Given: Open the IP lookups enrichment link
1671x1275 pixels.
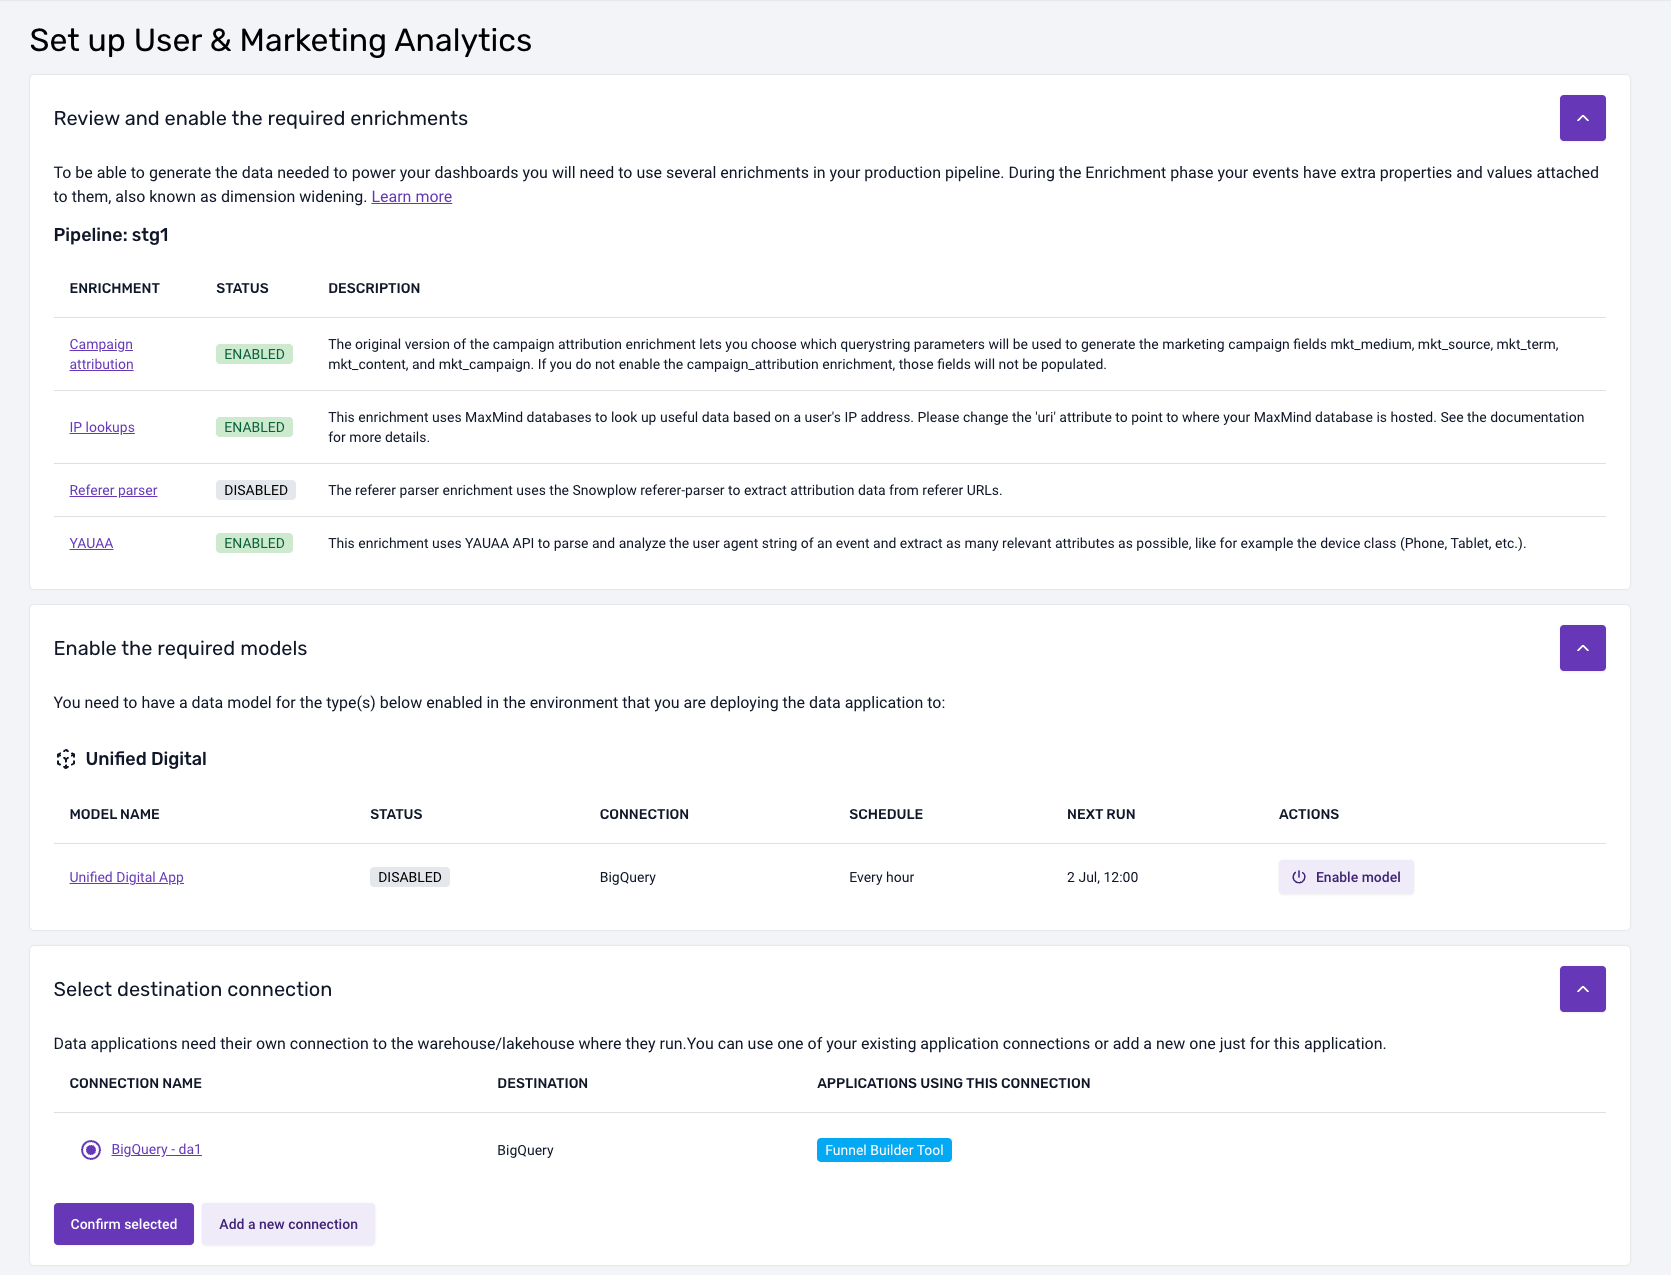Looking at the screenshot, I should pos(102,427).
